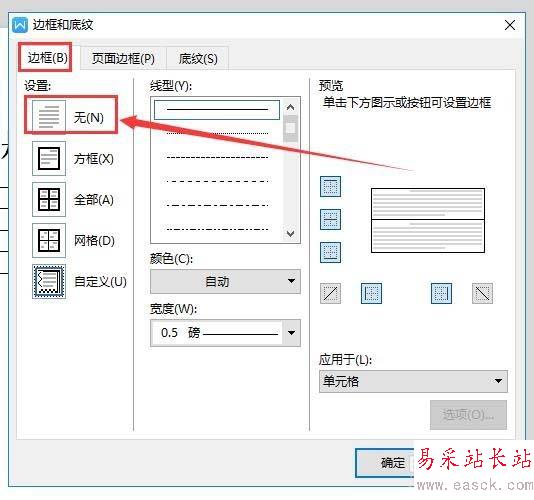Click the 自定义(U) label text
The width and height of the screenshot is (534, 500).
[100, 282]
